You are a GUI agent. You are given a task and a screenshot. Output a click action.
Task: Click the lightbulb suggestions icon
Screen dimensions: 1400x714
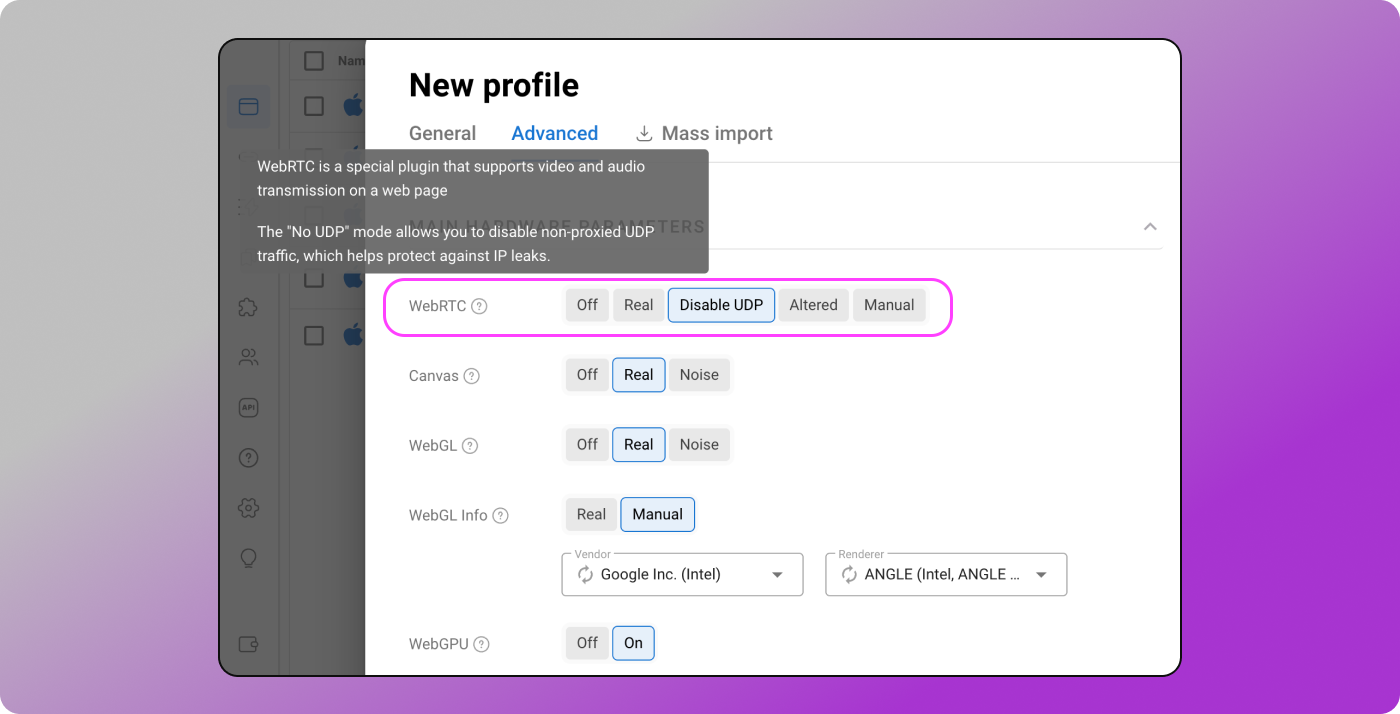[248, 557]
